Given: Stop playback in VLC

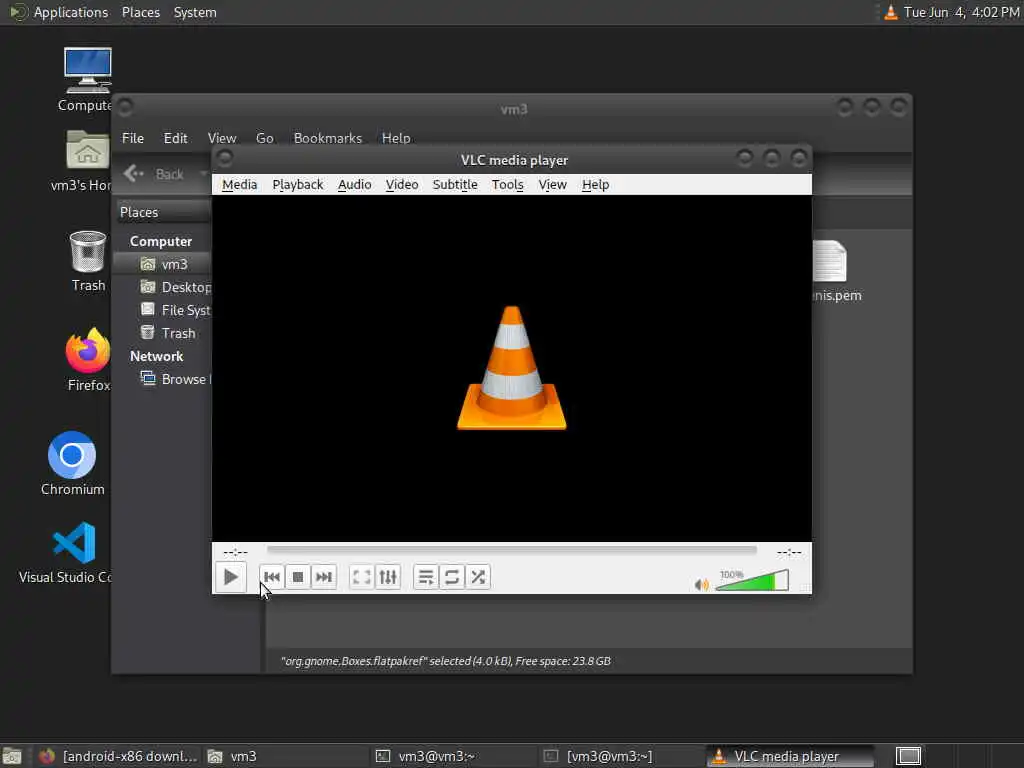Looking at the screenshot, I should click(x=298, y=577).
